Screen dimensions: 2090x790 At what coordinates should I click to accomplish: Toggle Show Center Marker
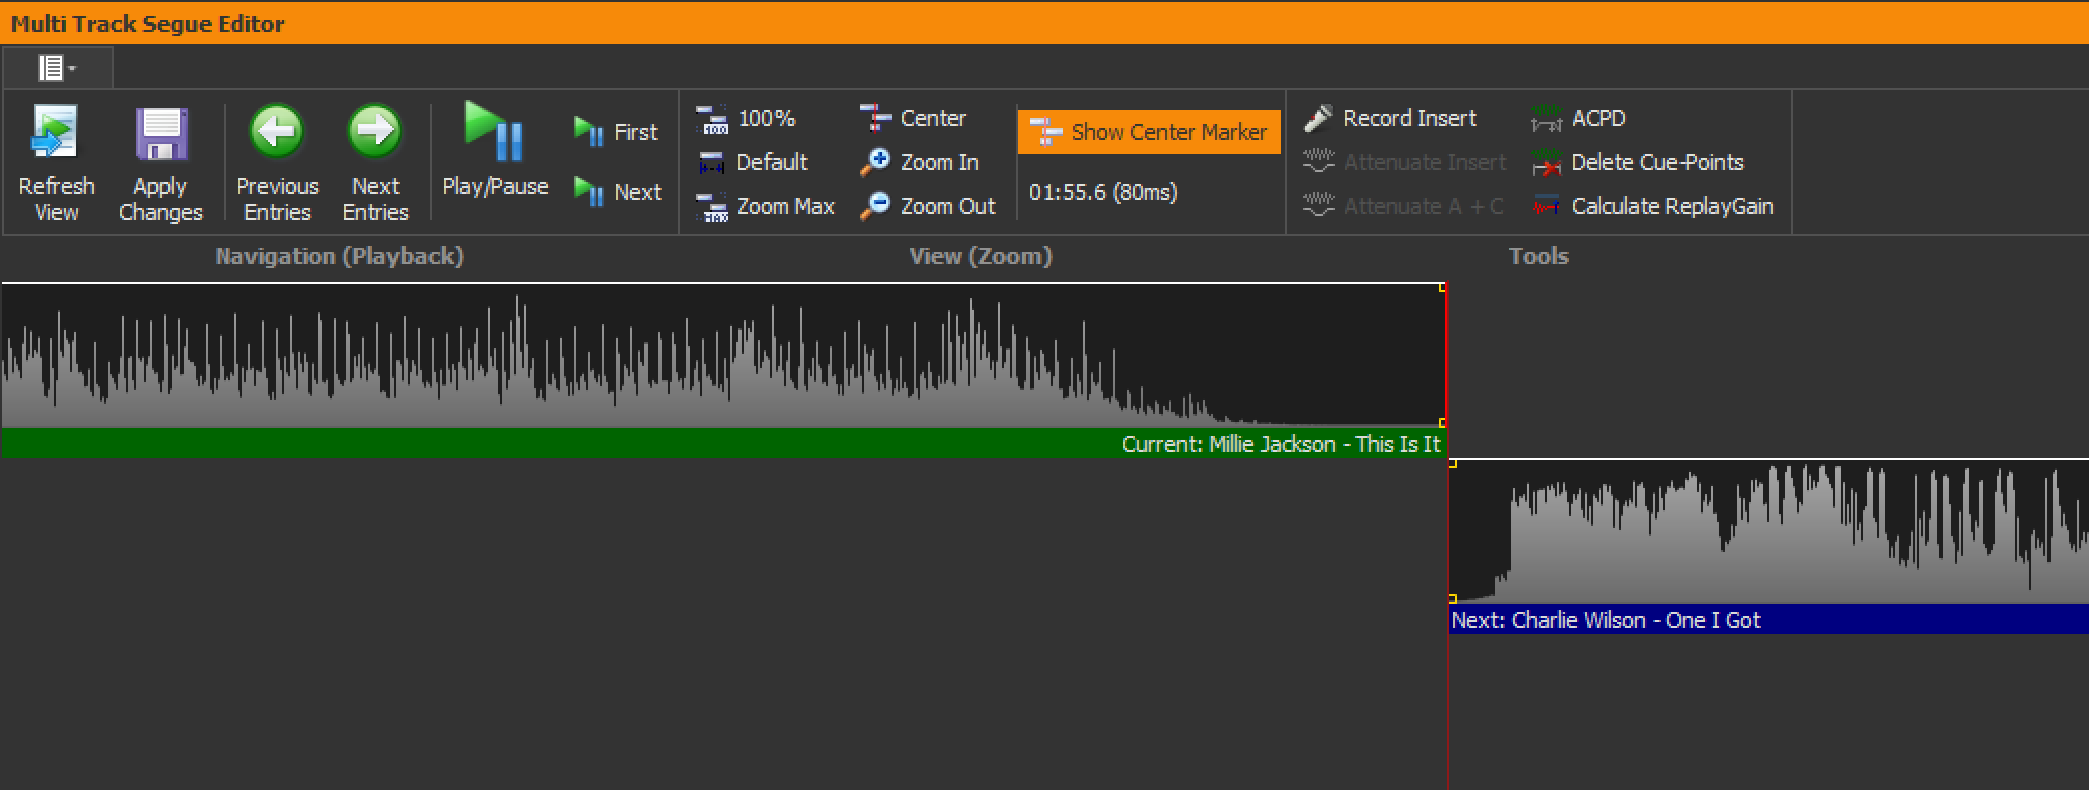(1149, 132)
